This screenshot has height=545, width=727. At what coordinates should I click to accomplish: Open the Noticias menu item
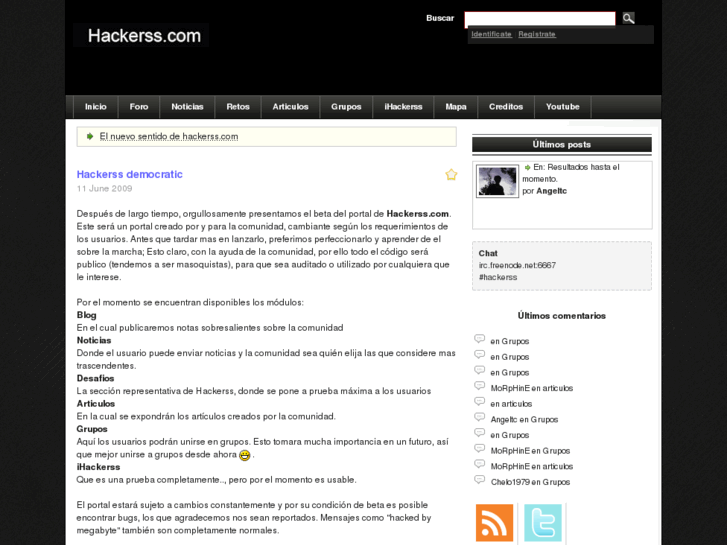click(x=187, y=107)
